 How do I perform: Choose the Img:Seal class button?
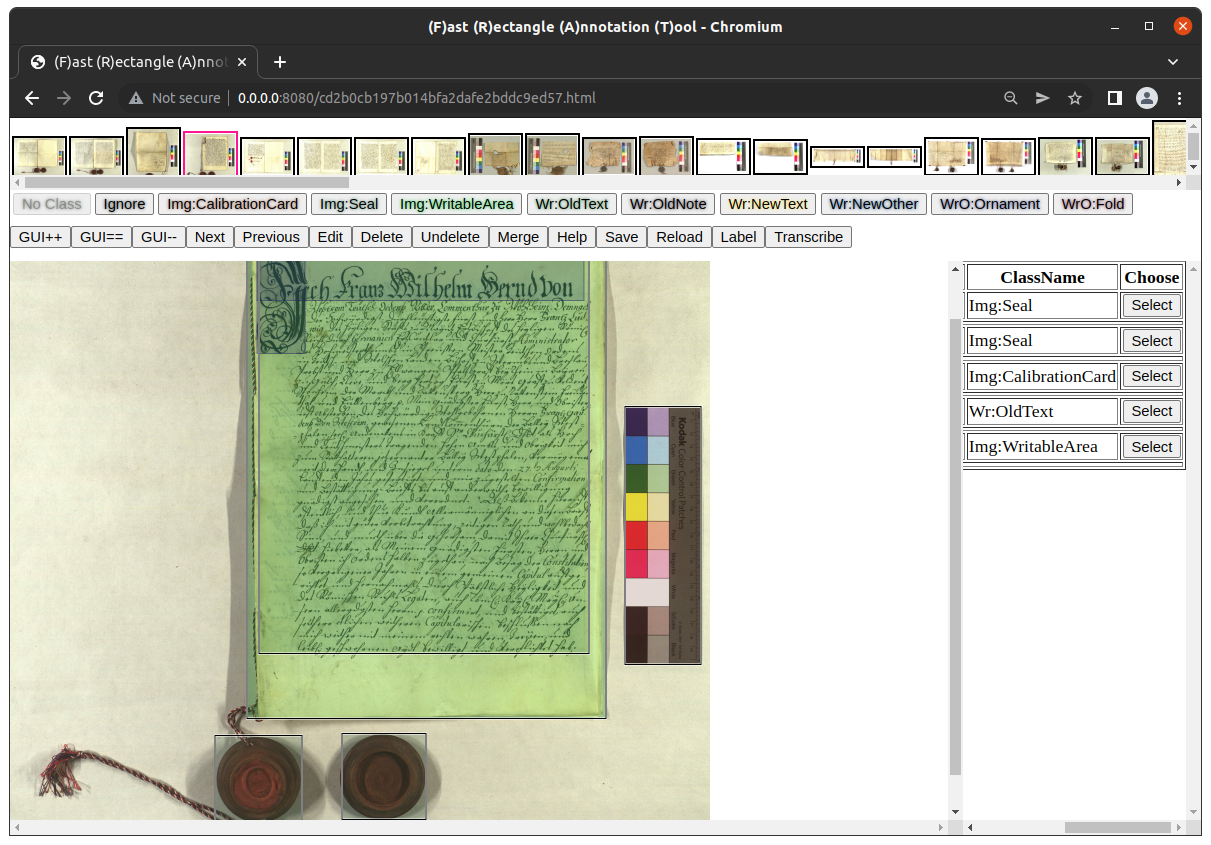click(348, 204)
